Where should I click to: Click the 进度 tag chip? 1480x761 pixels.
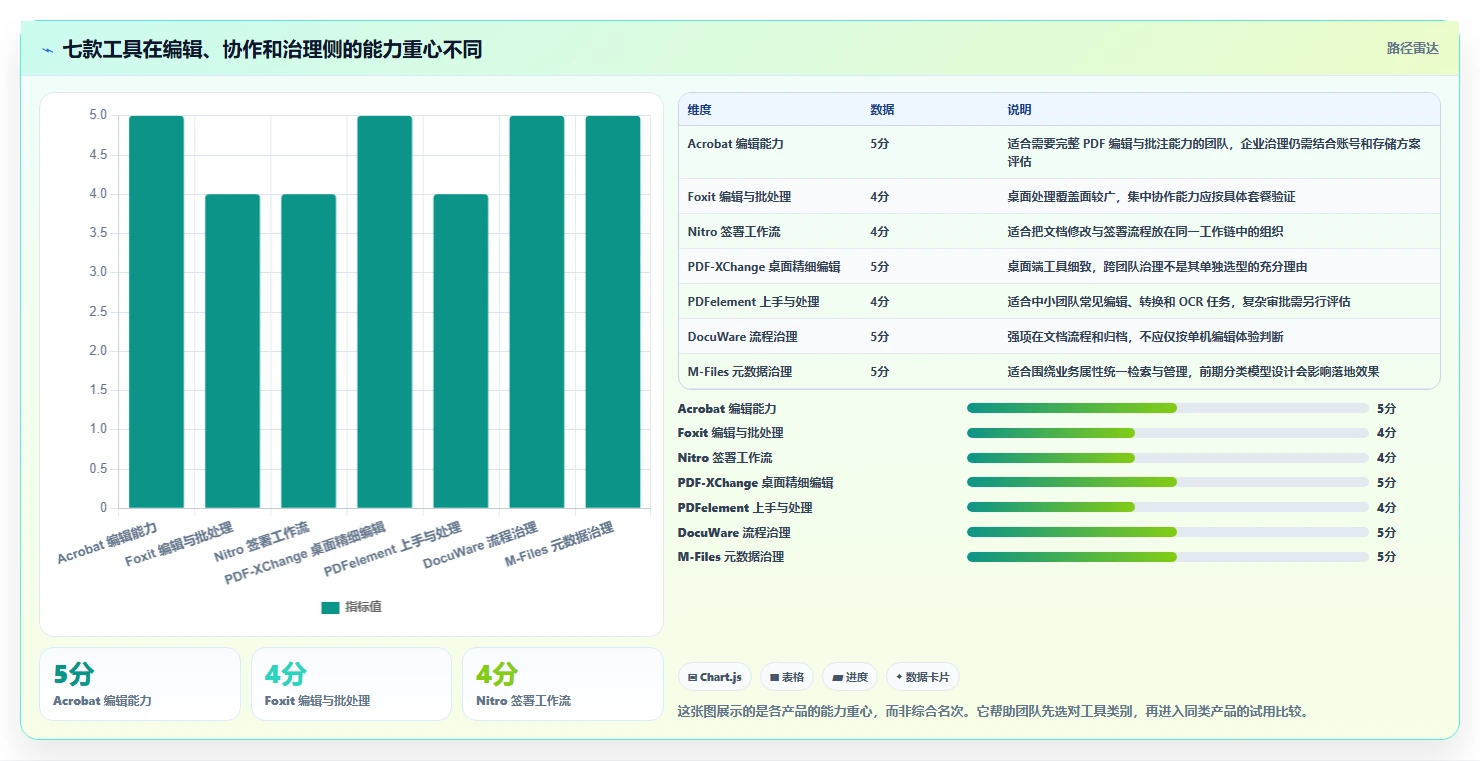pos(850,677)
